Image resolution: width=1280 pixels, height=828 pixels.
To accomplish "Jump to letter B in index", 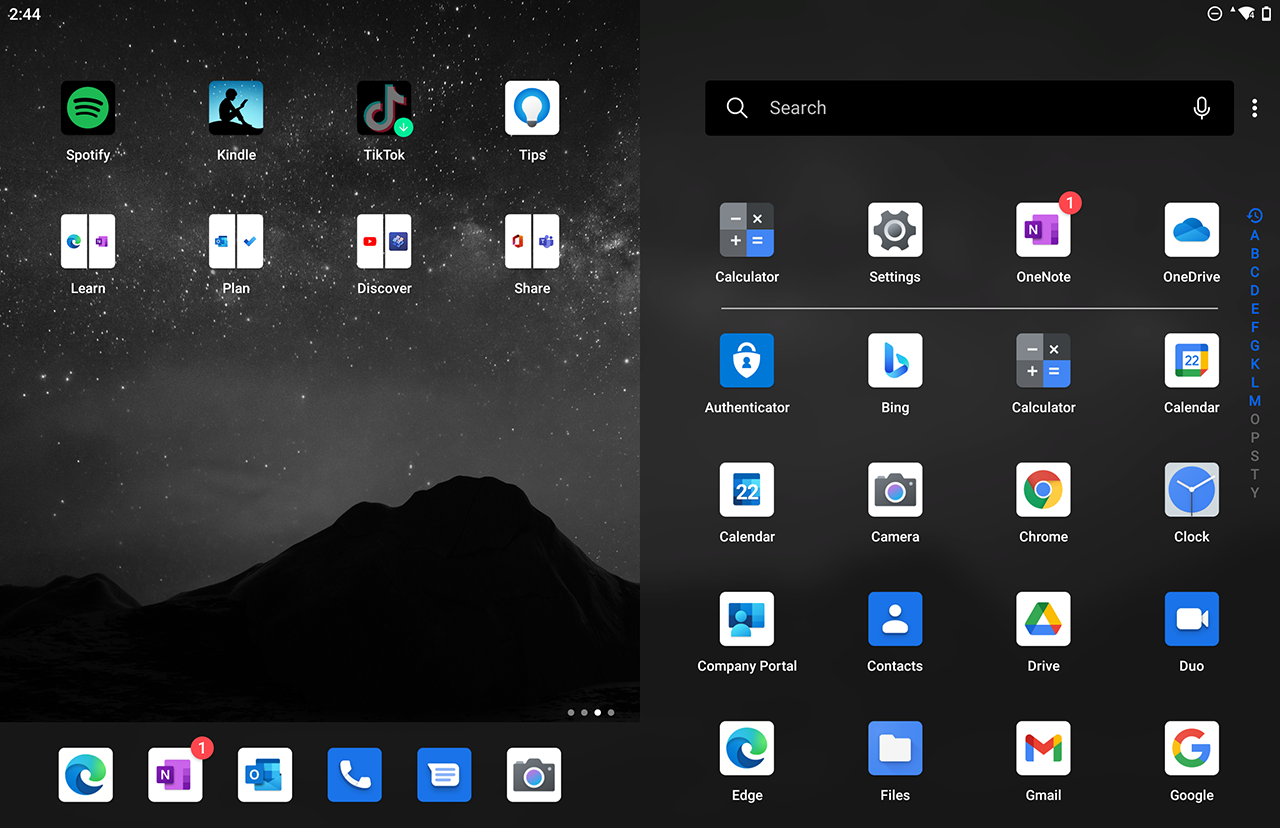I will click(1255, 254).
